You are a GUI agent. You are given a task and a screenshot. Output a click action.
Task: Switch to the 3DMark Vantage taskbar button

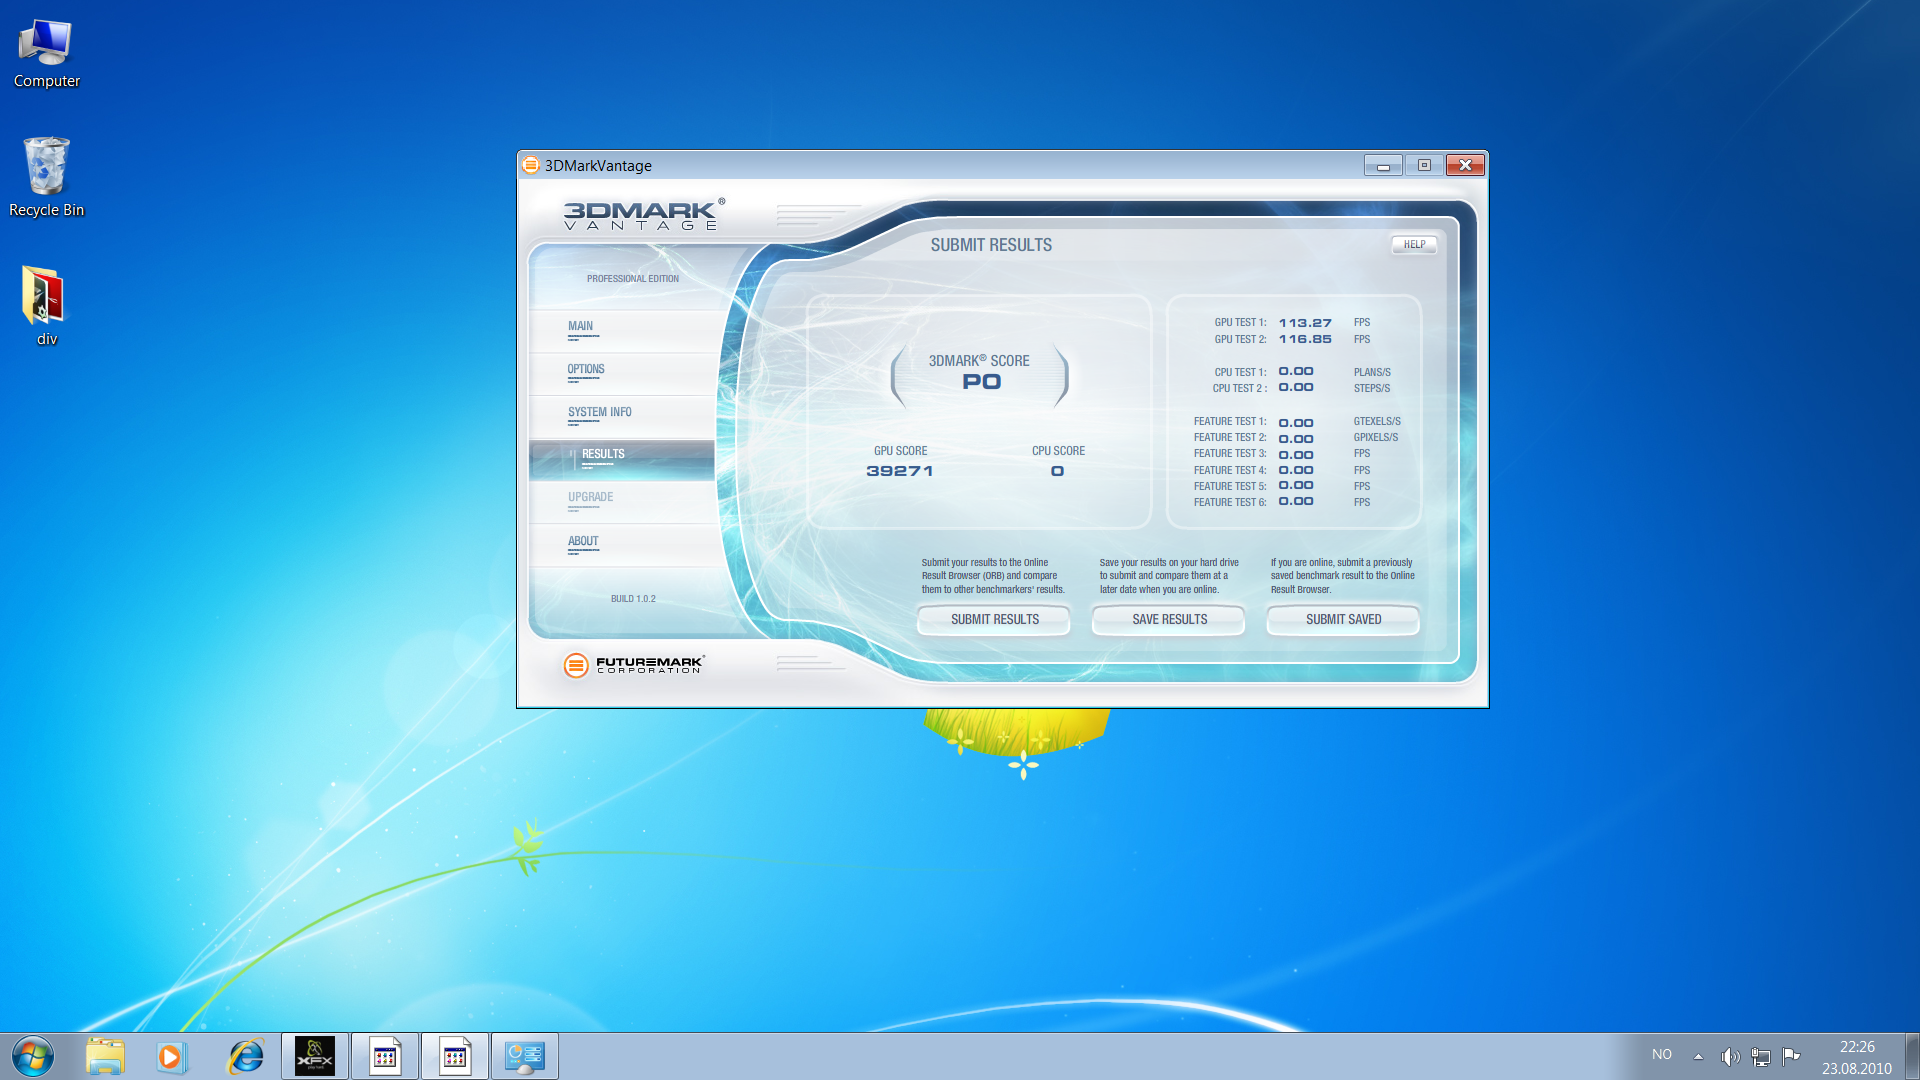pos(525,1056)
